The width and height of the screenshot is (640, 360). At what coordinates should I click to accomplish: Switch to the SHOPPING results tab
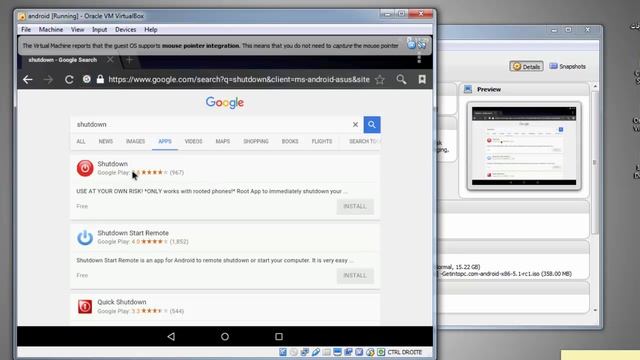[256, 141]
